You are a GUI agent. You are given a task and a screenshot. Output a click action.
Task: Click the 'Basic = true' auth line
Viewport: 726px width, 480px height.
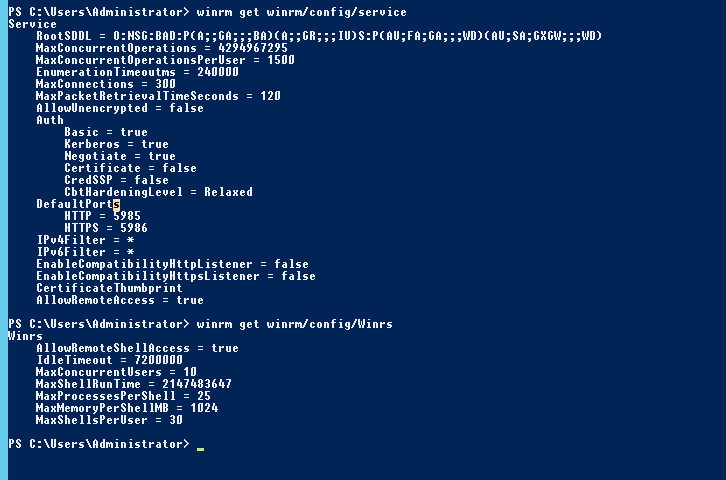tap(106, 132)
